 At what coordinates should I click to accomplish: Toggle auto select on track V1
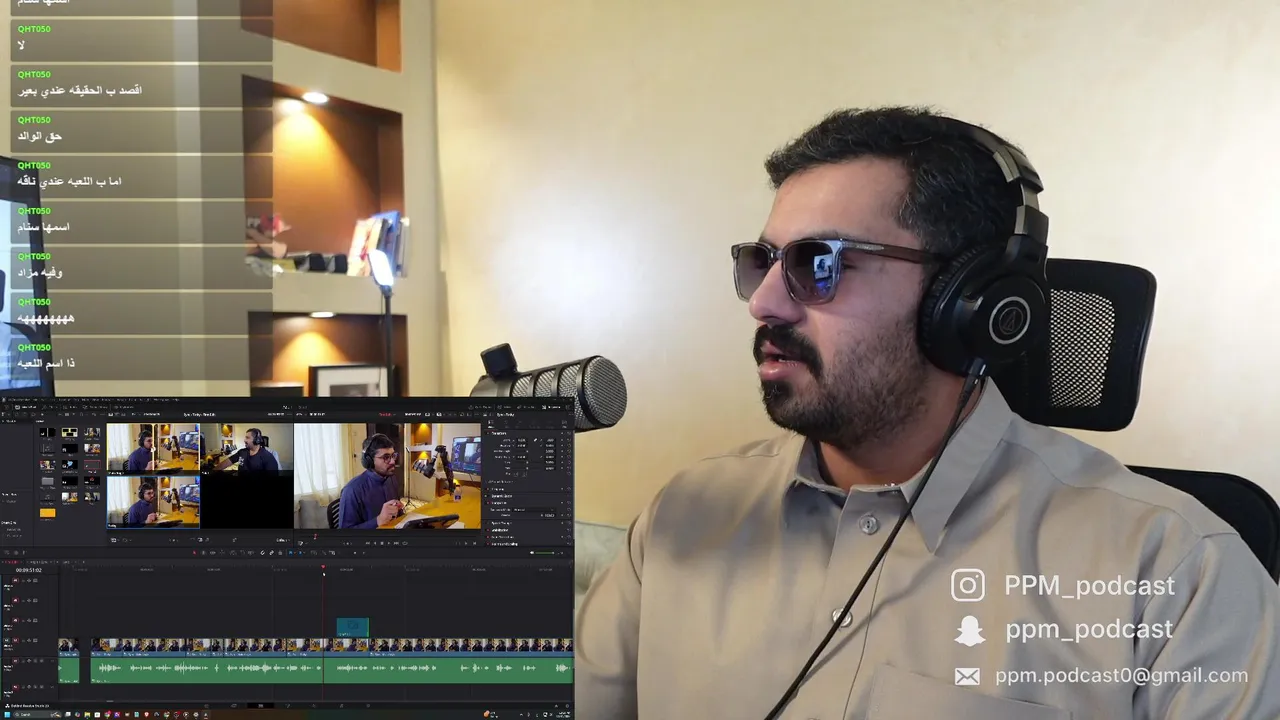click(29, 640)
